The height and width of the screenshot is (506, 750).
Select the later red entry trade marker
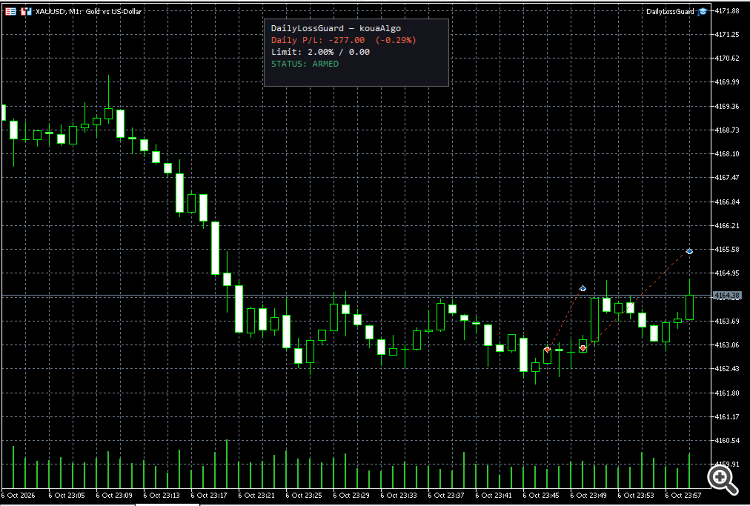[x=583, y=348]
